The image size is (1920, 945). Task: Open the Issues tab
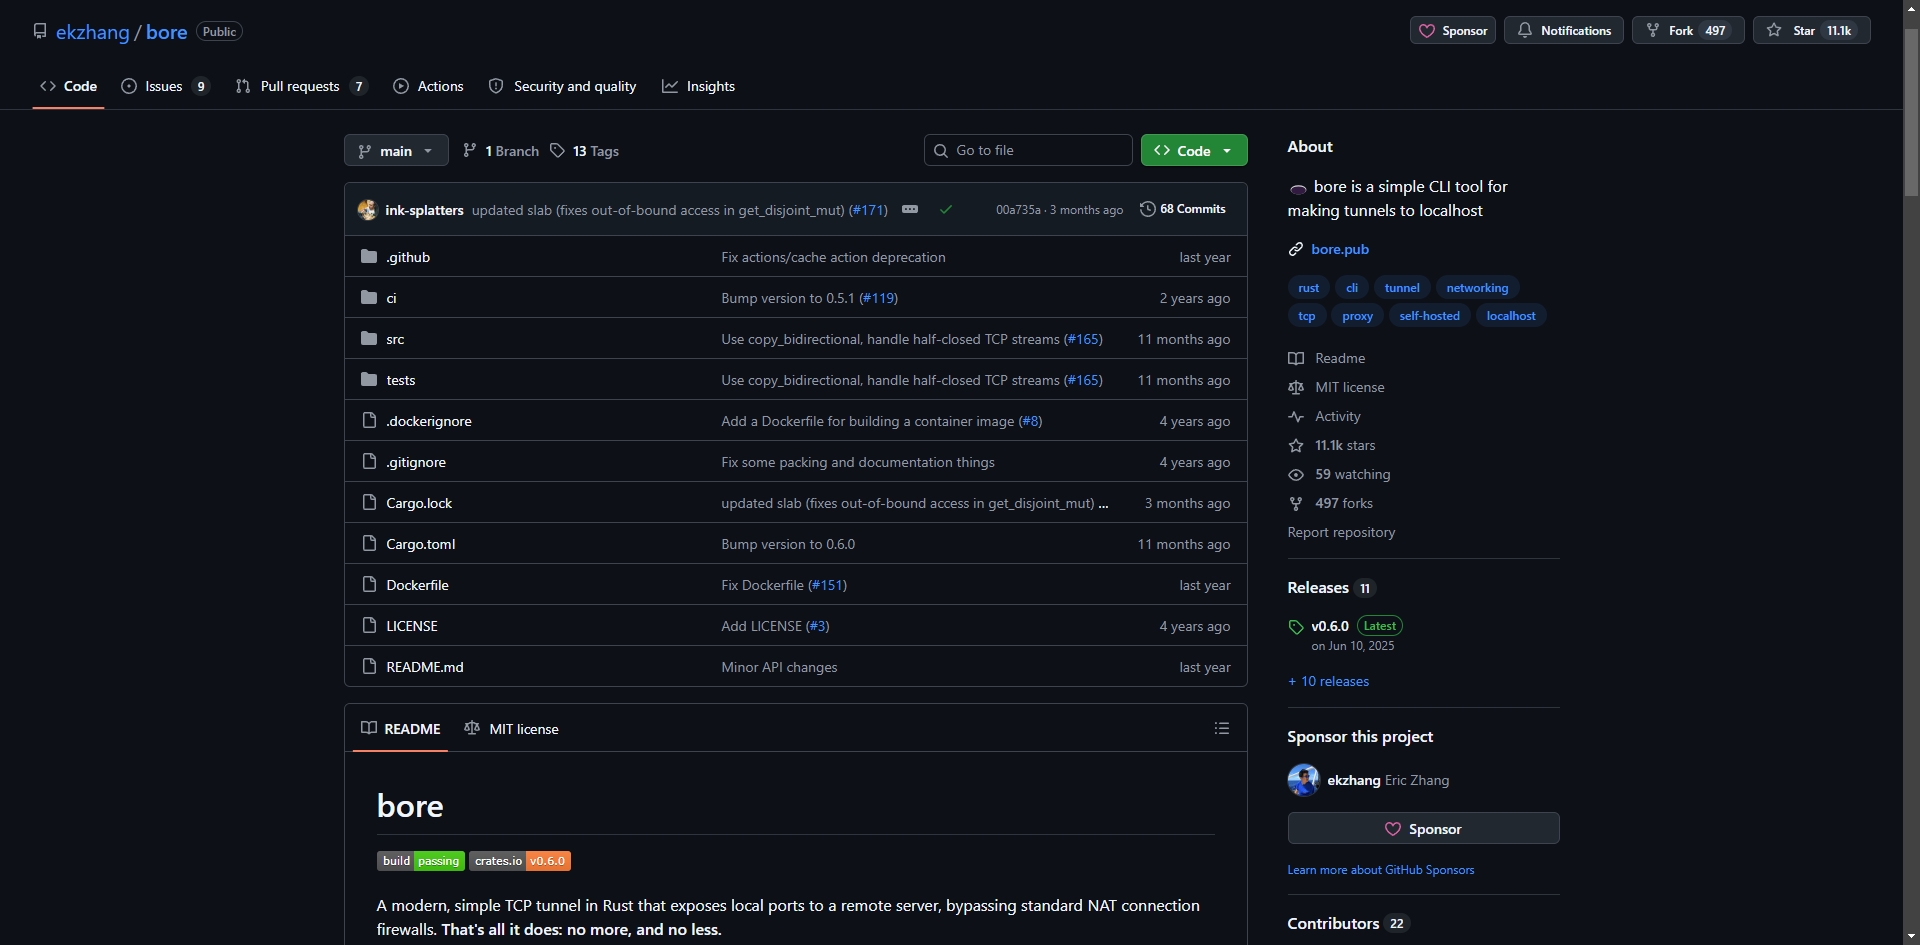pyautogui.click(x=165, y=86)
